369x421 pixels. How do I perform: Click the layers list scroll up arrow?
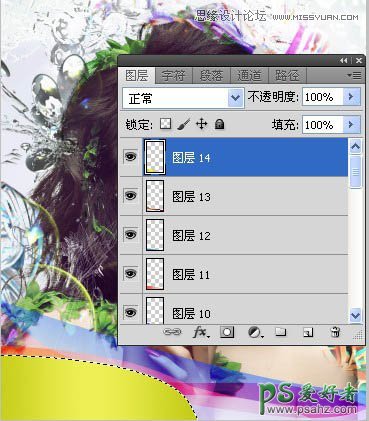[x=355, y=146]
